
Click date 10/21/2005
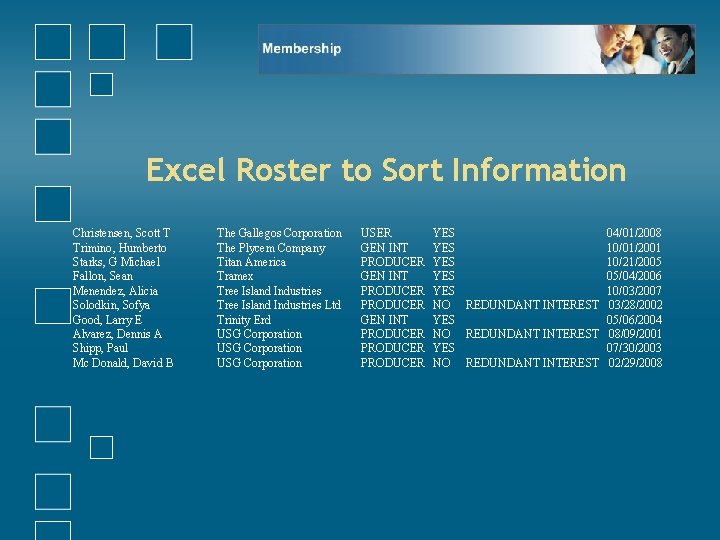(x=634, y=262)
